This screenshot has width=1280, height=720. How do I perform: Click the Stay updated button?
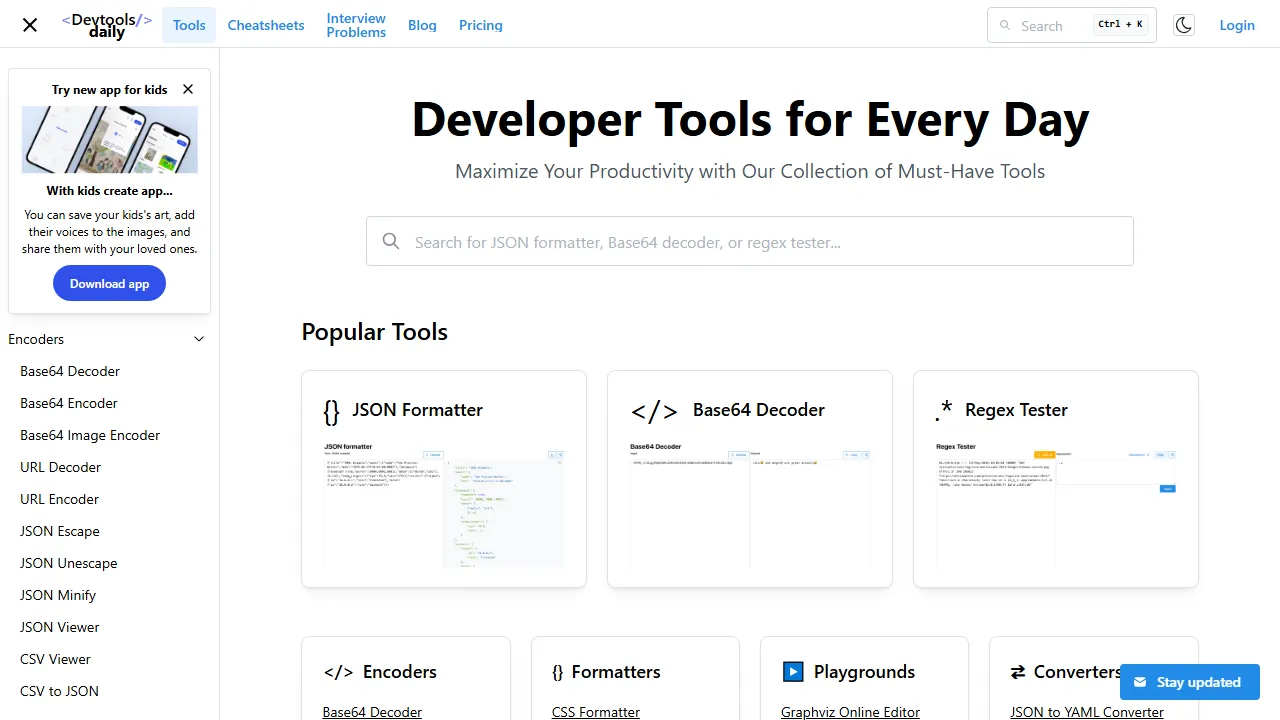(x=1189, y=682)
